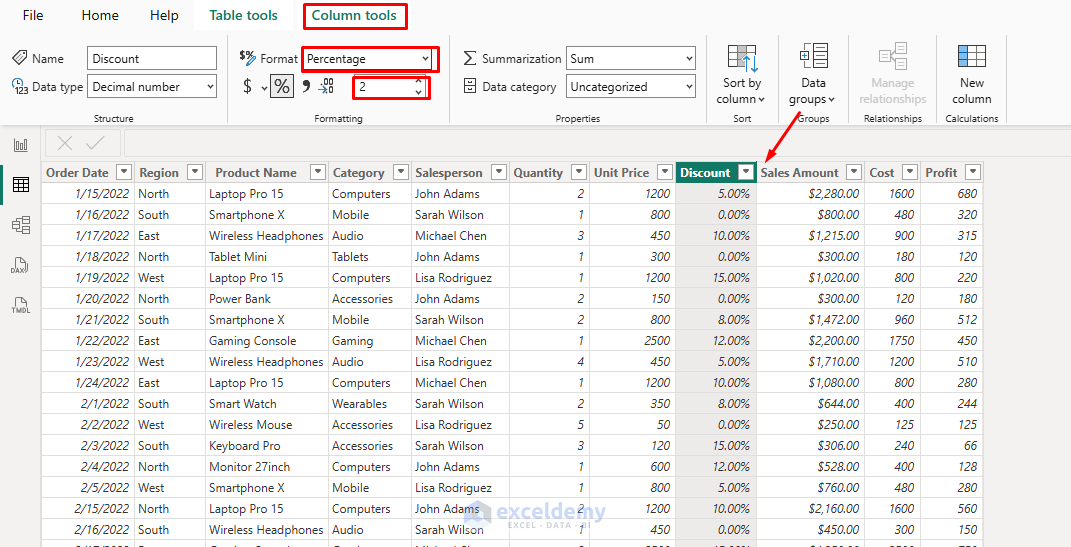
Task: Open the Data type dropdown
Action: (x=152, y=87)
